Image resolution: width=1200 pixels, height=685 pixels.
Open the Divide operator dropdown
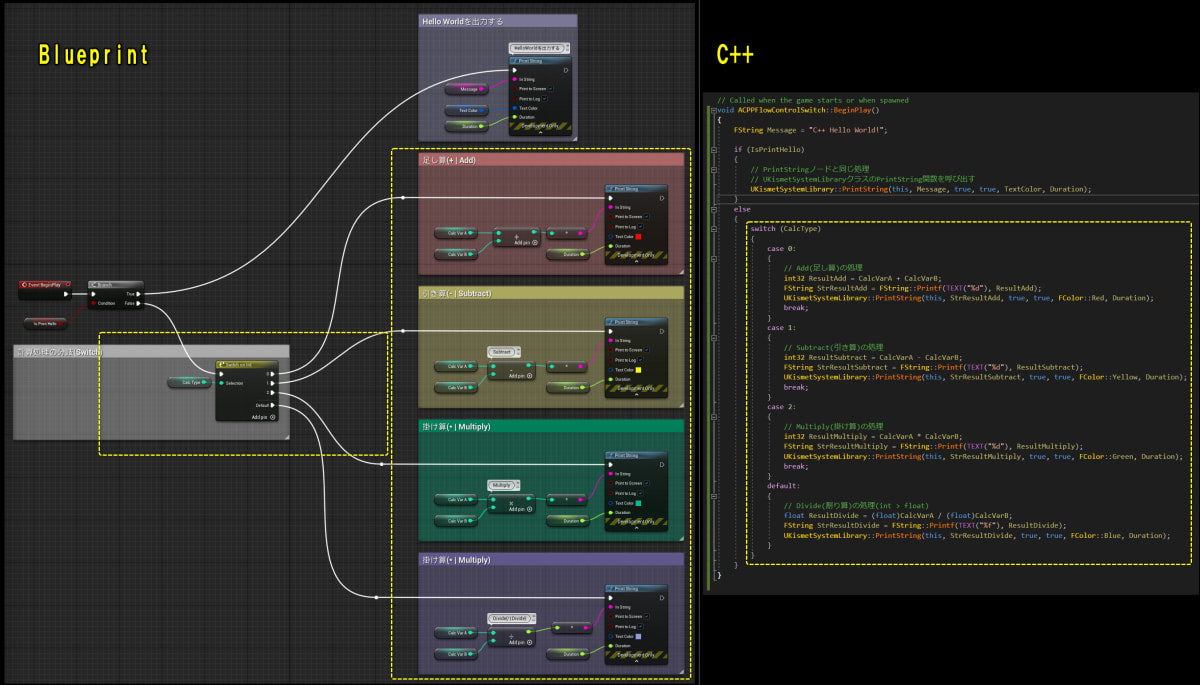[511, 618]
